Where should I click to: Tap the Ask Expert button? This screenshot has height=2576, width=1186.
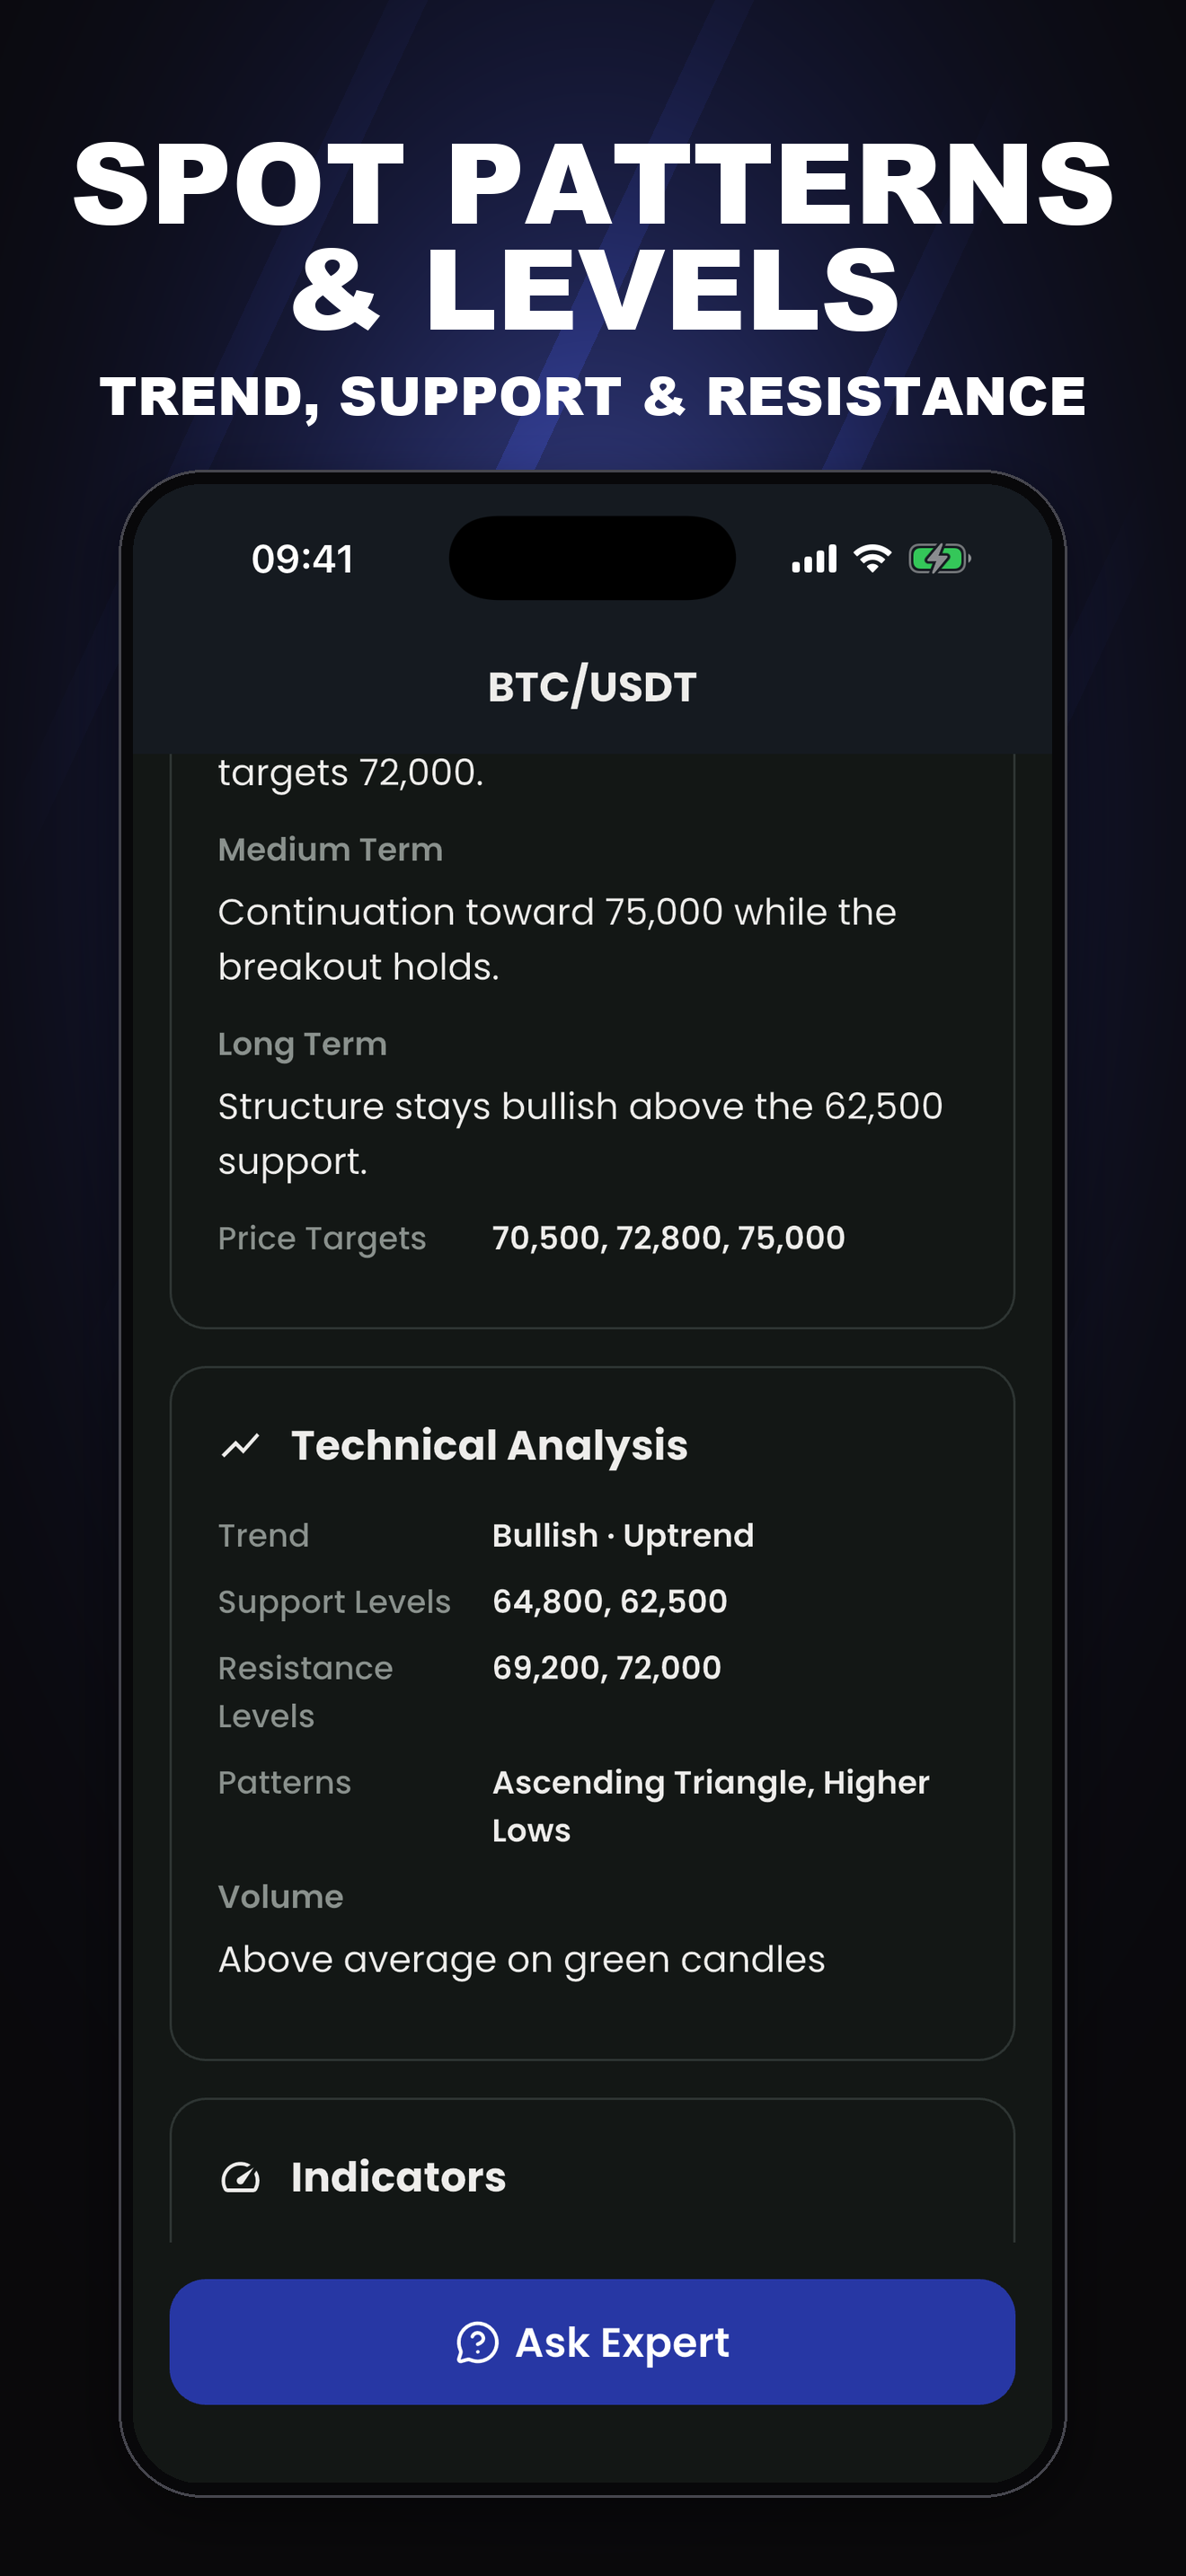pos(592,2342)
